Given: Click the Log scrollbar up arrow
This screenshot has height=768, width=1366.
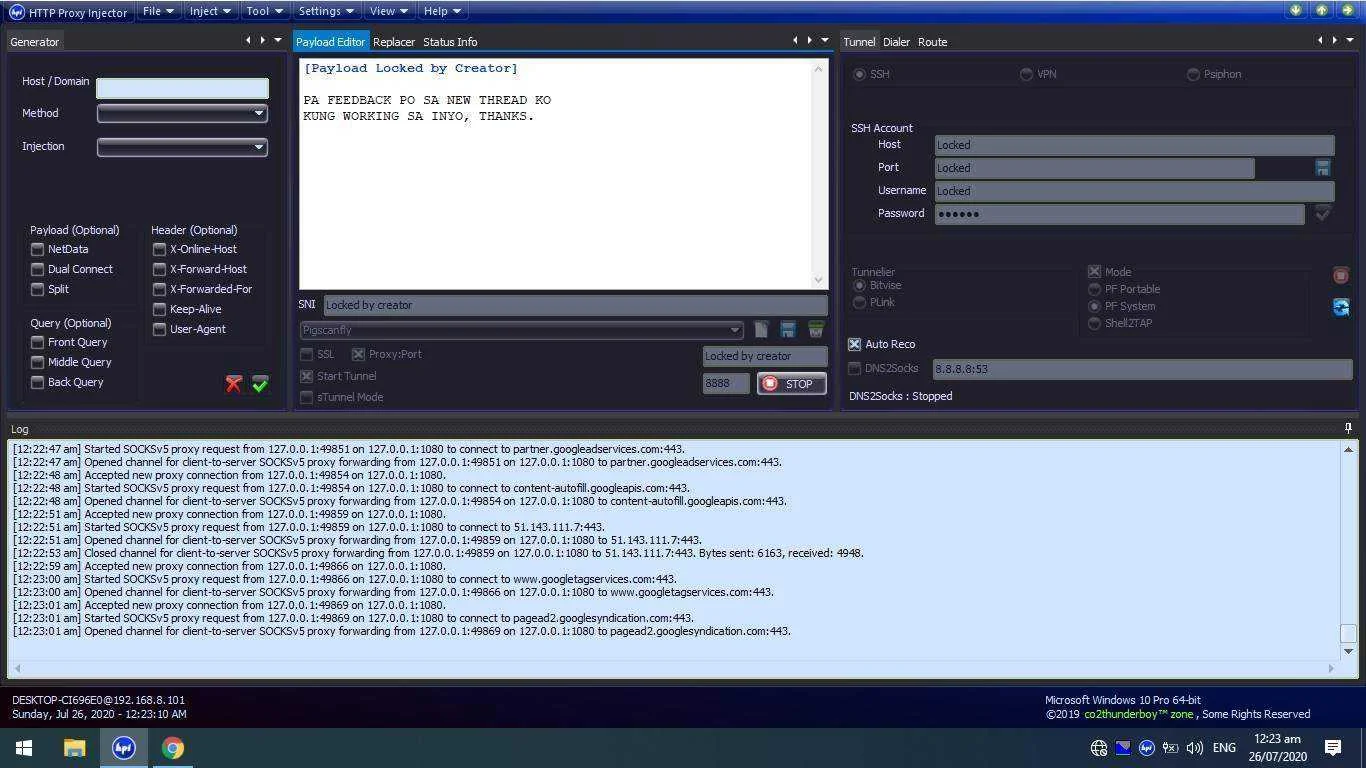Looking at the screenshot, I should tap(1348, 450).
